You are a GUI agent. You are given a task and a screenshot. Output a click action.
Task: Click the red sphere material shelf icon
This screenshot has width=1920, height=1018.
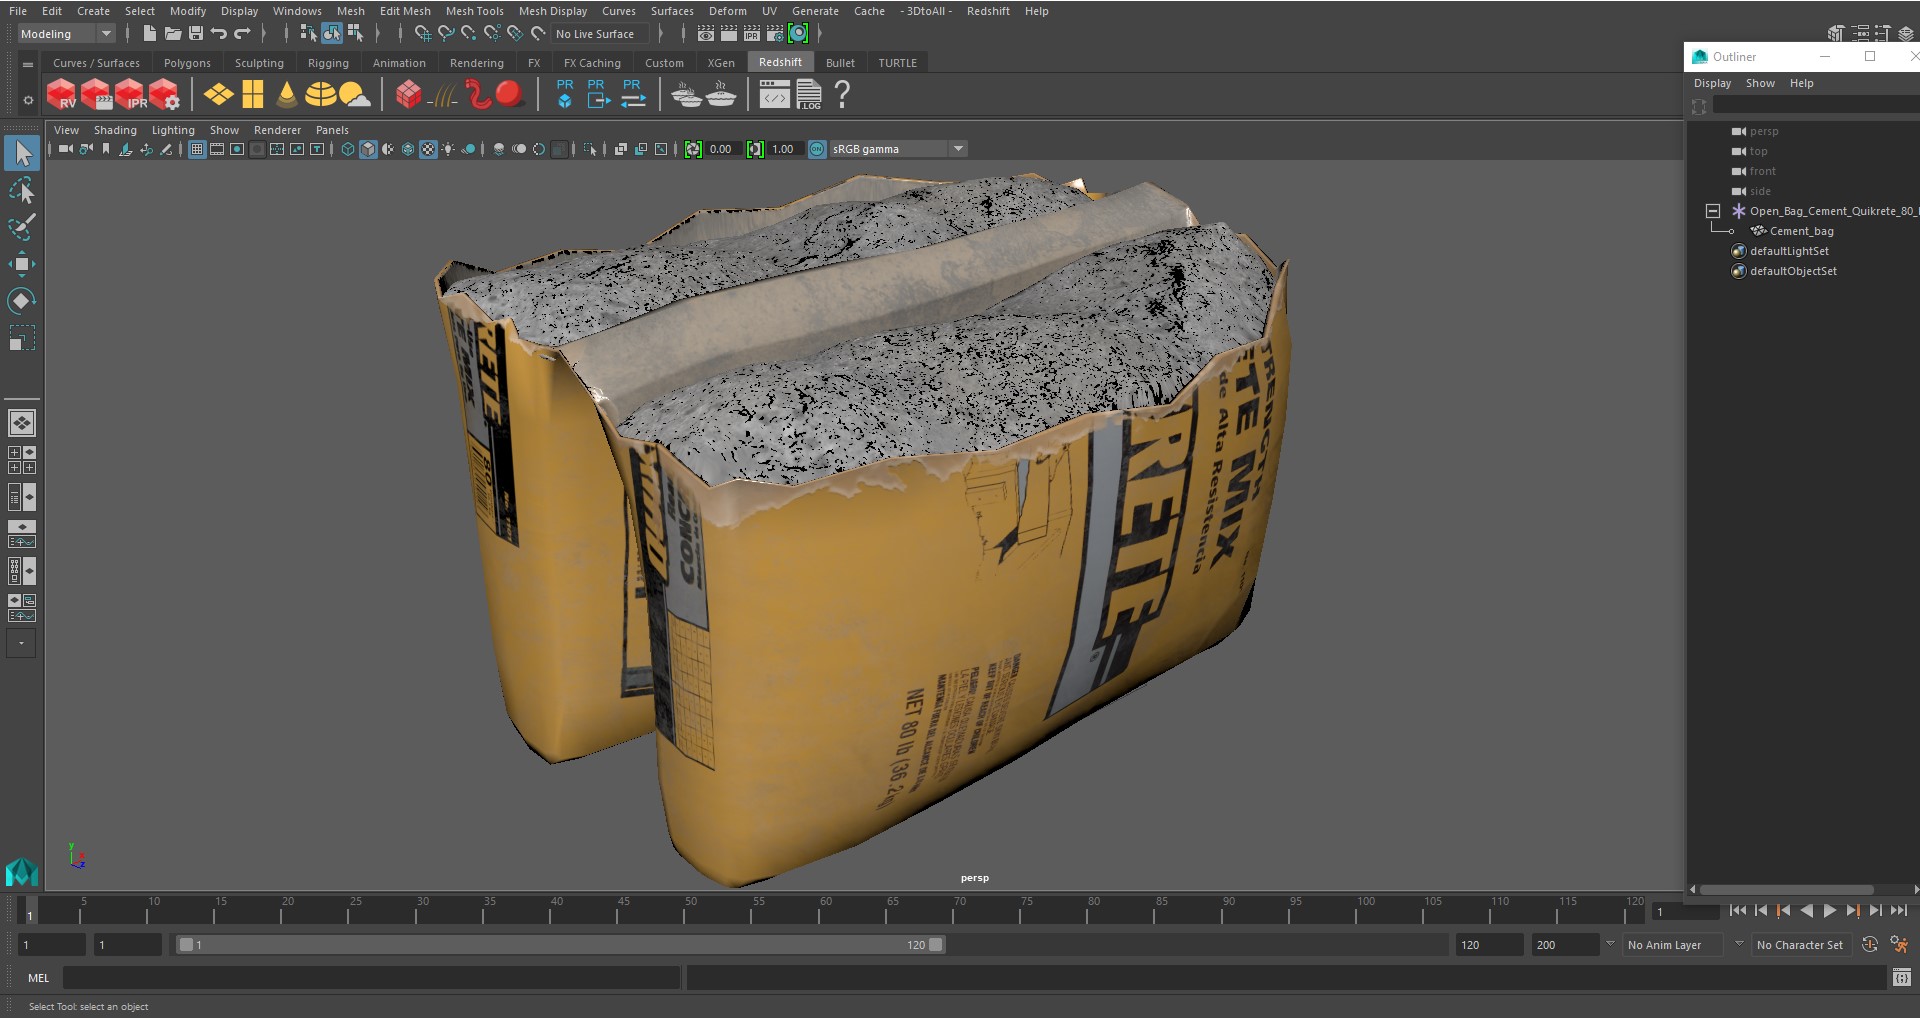(510, 95)
